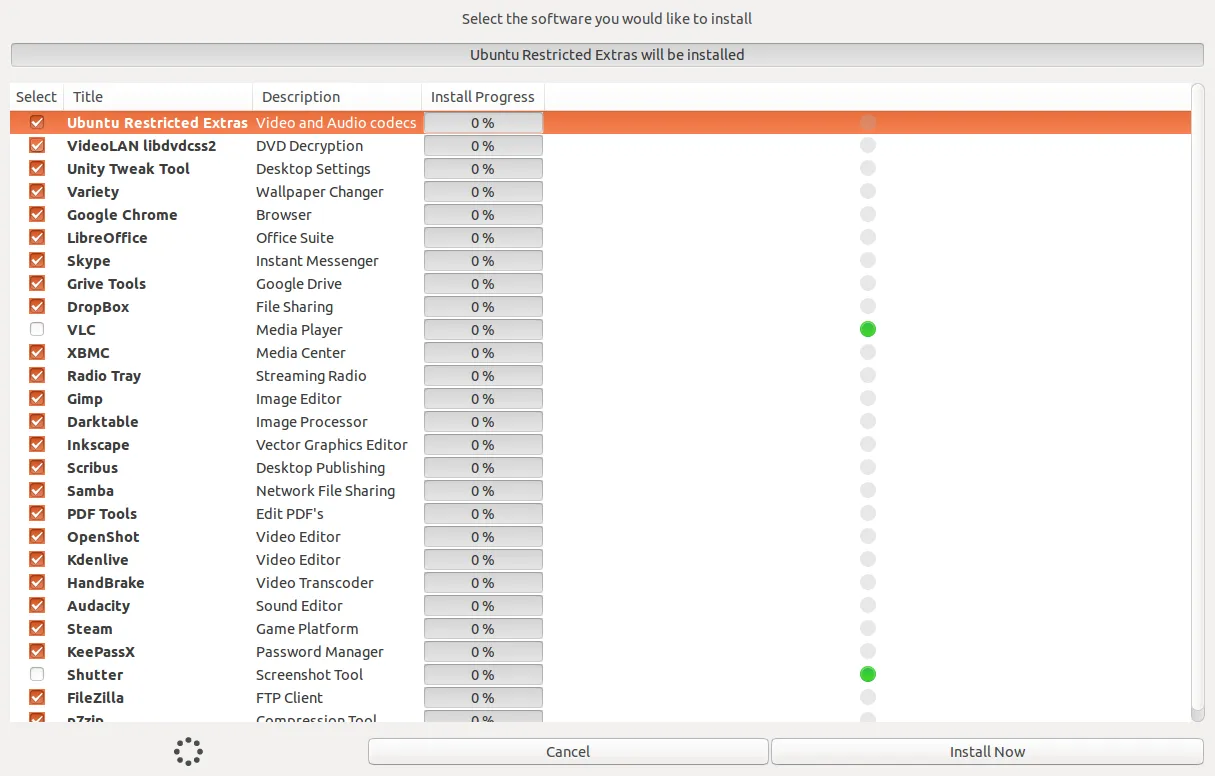1215x776 pixels.
Task: Sort by the Title column header
Action: tap(158, 97)
